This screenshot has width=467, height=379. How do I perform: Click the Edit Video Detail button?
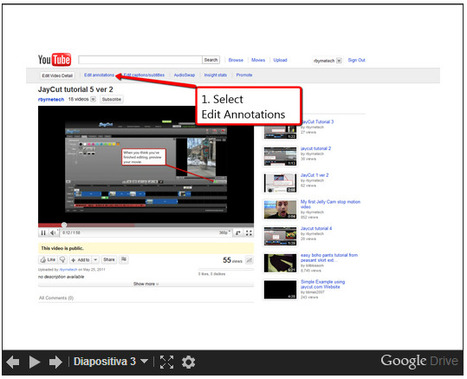tap(57, 76)
